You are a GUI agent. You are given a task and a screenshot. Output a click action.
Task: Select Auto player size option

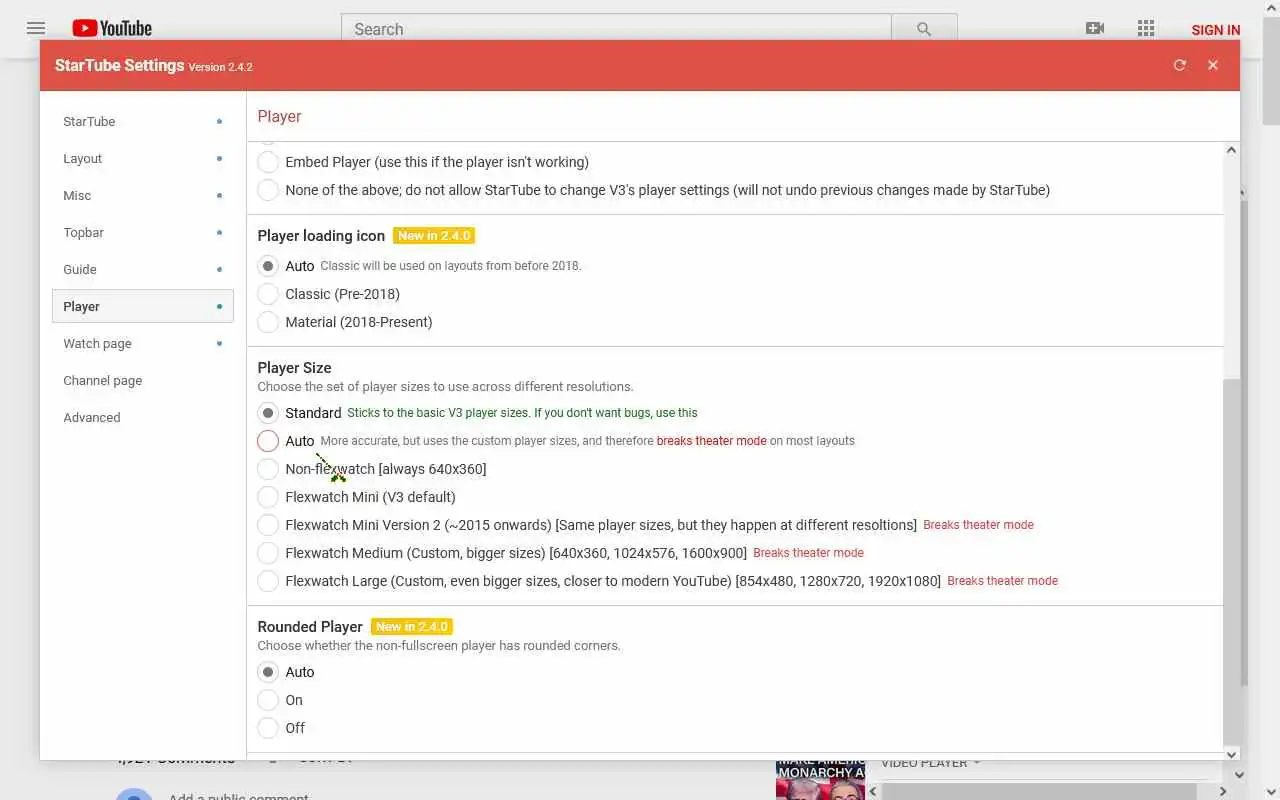tap(268, 441)
